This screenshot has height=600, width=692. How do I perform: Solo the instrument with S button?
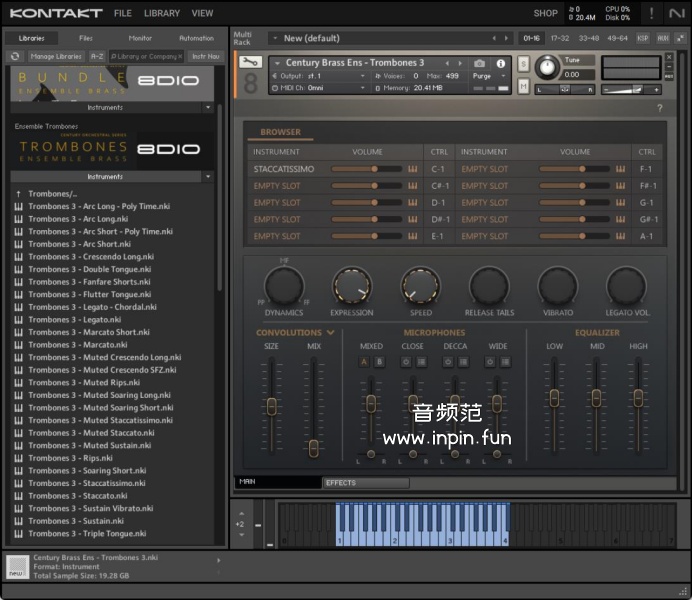click(x=524, y=64)
